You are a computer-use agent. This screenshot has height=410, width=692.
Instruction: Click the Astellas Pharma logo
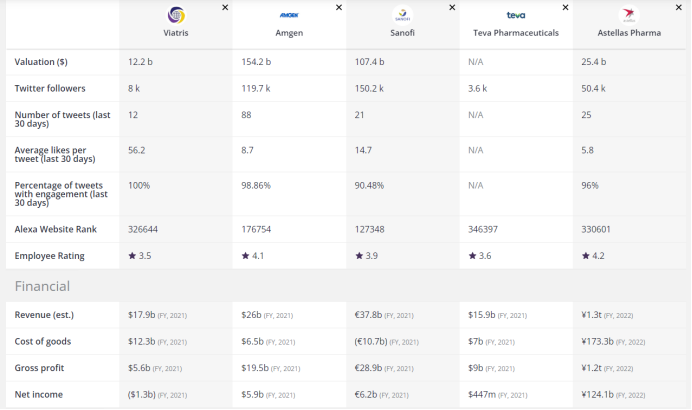click(629, 15)
